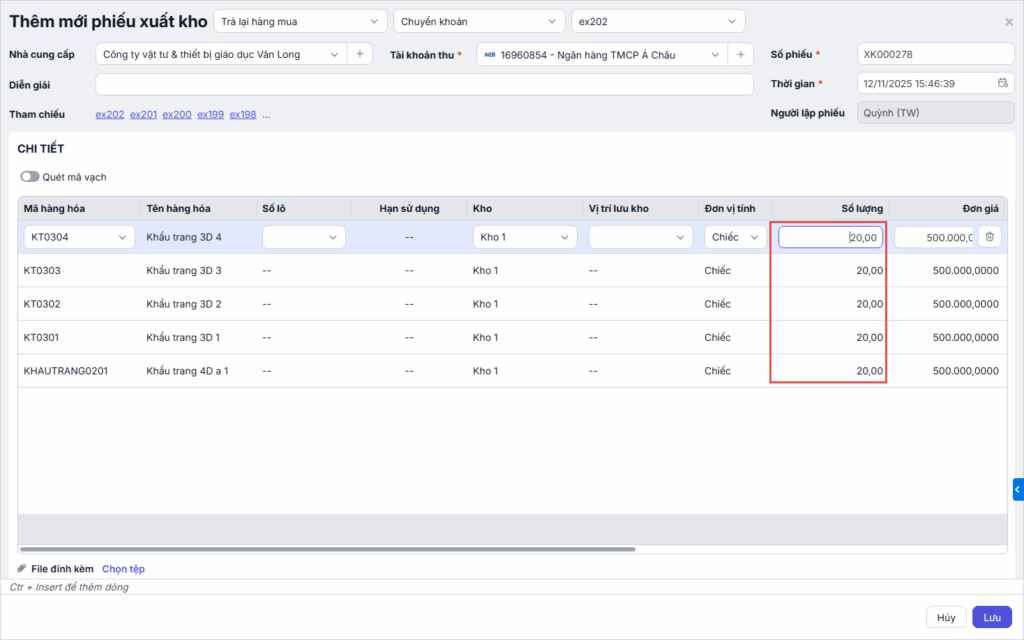Open the Chiếc unit dropdown
The width and height of the screenshot is (1024, 640).
pos(735,237)
